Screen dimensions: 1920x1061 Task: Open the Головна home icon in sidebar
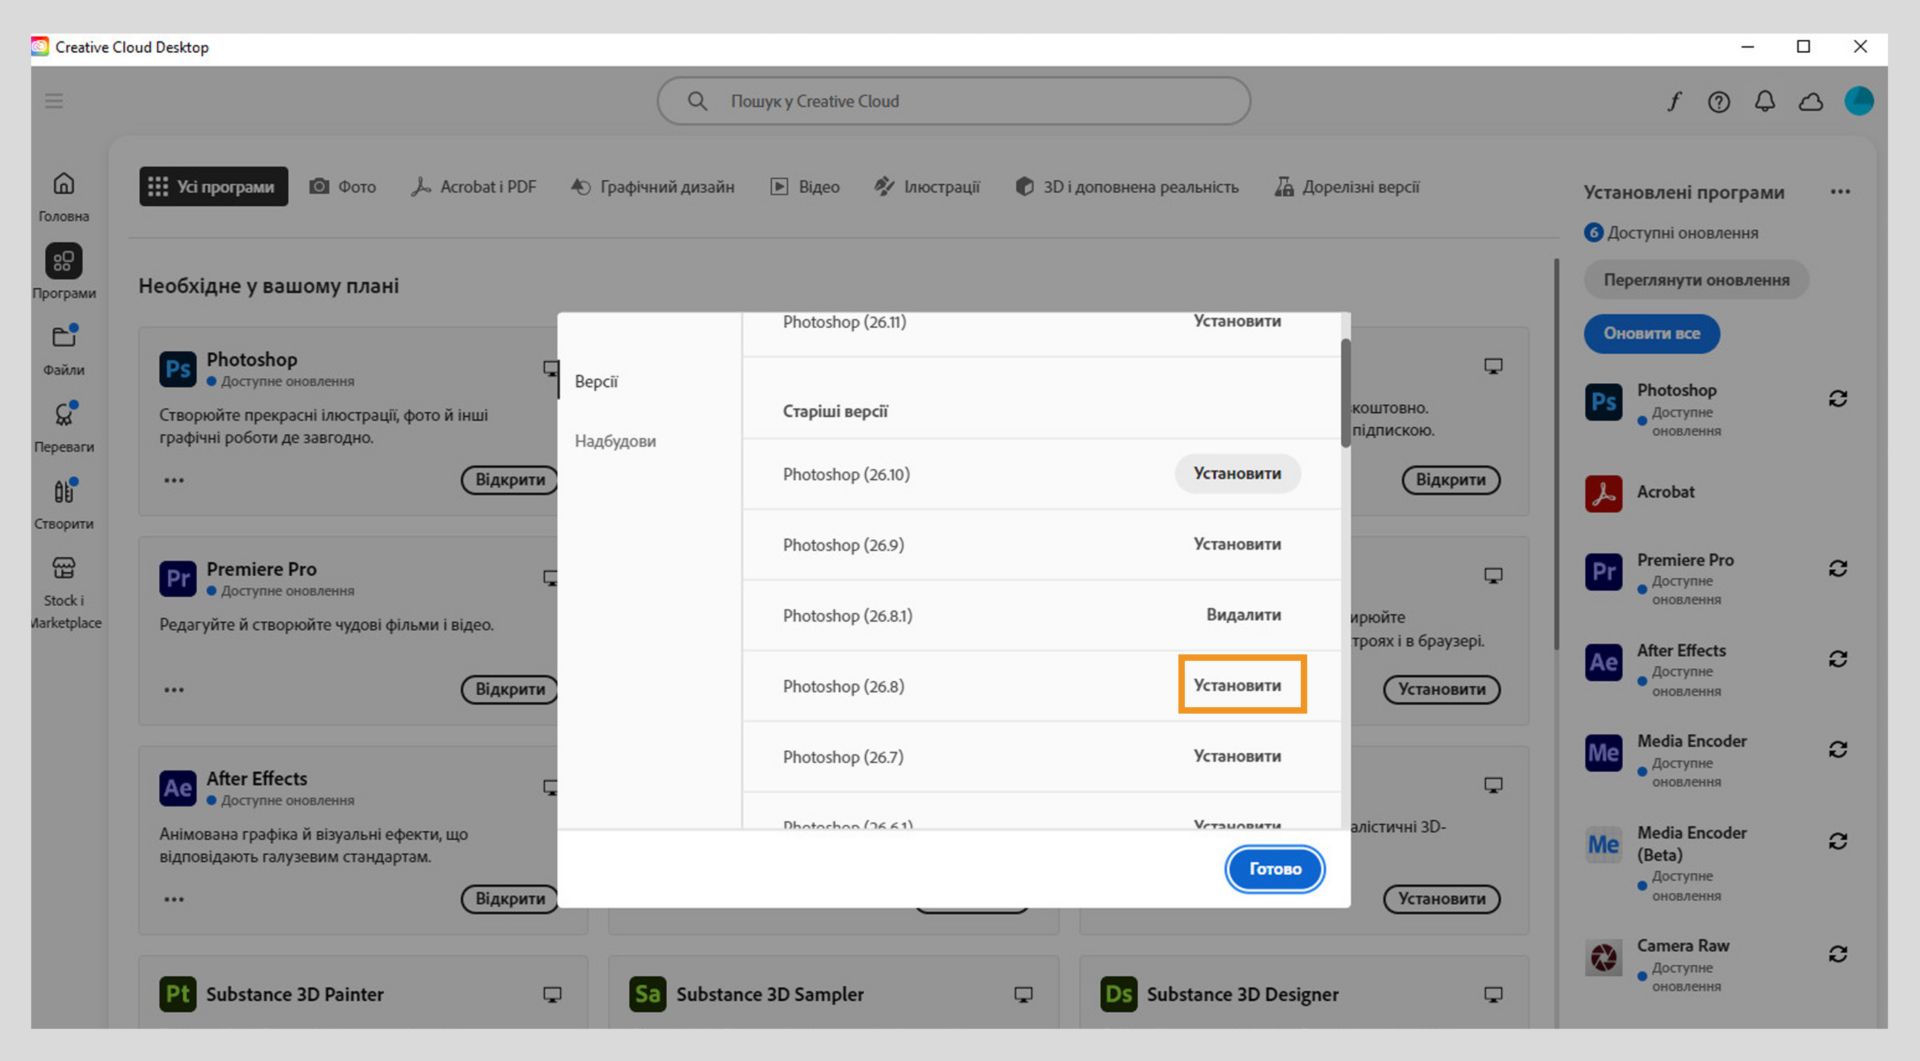(x=64, y=184)
